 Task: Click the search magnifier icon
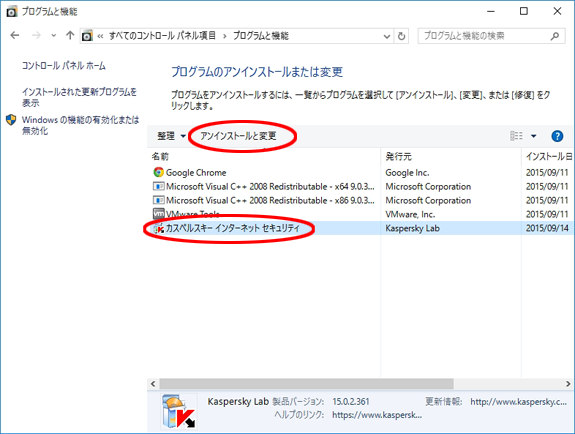click(555, 36)
